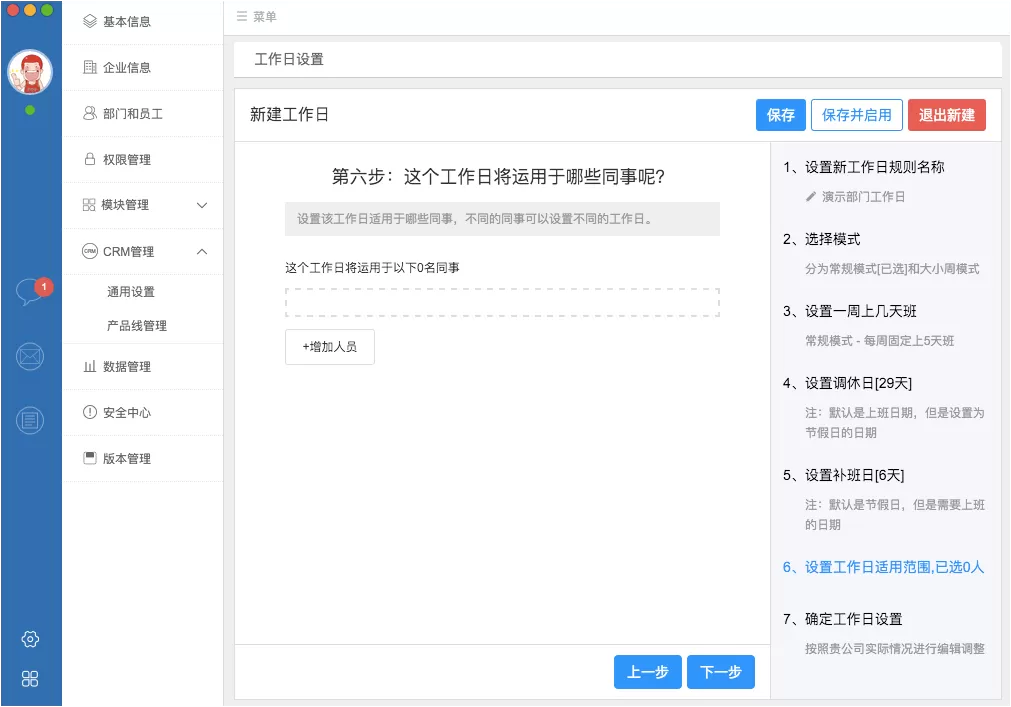Edit rule name via pencil icon

[x=810, y=197]
